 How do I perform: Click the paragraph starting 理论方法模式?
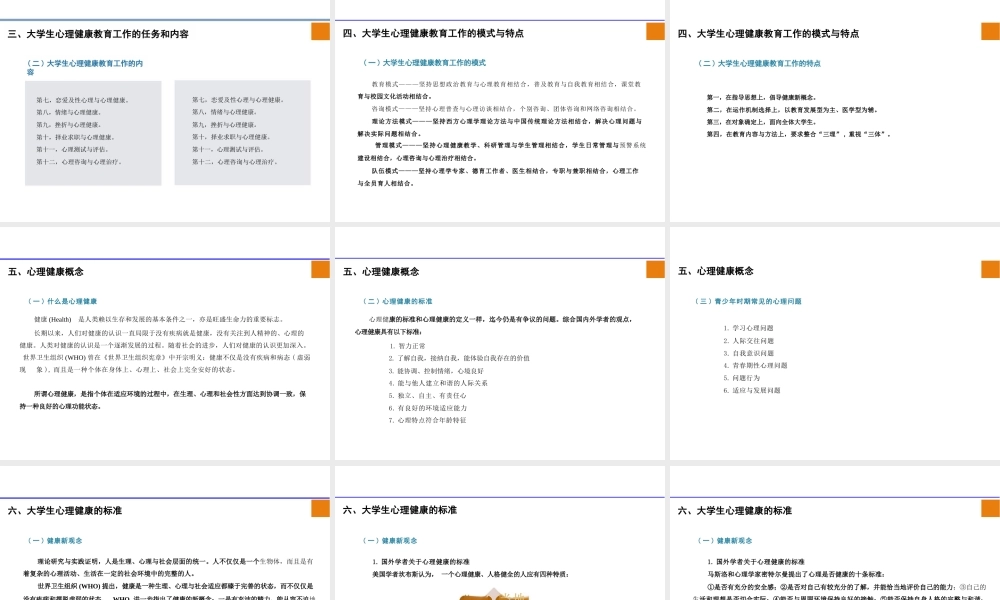pos(499,128)
